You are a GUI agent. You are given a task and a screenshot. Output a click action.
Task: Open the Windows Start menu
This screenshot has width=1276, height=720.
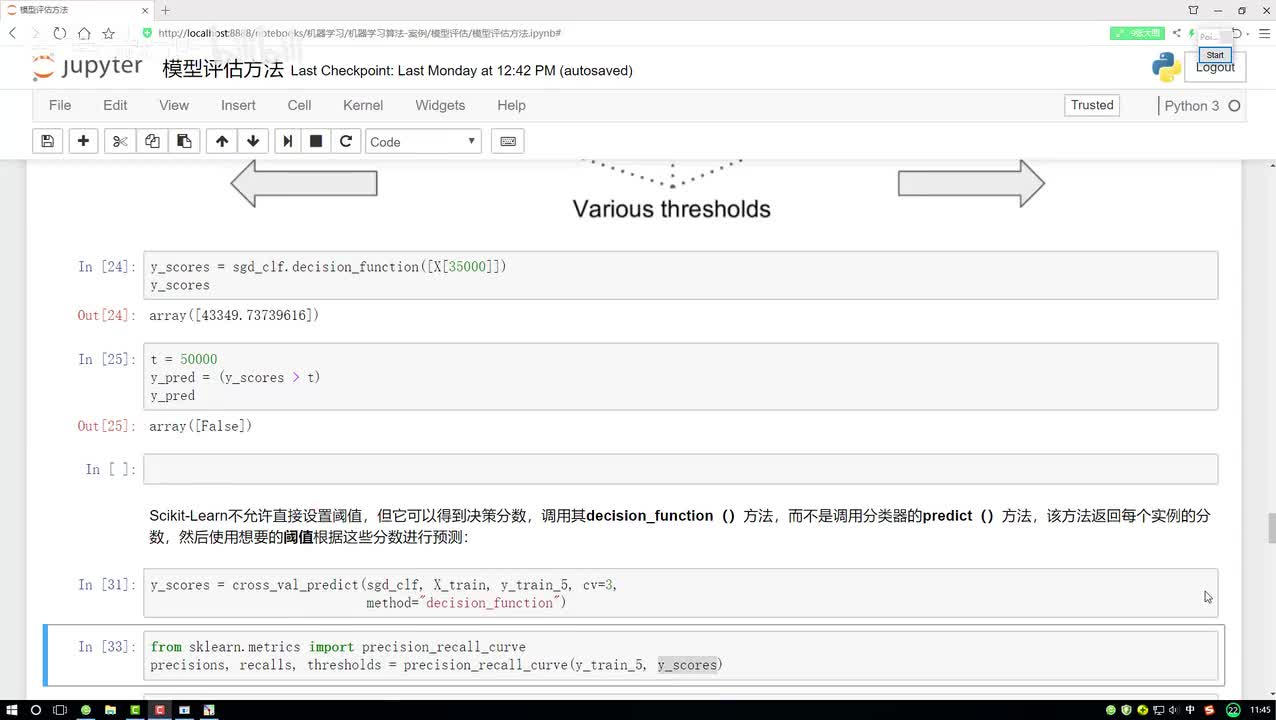coord(12,710)
